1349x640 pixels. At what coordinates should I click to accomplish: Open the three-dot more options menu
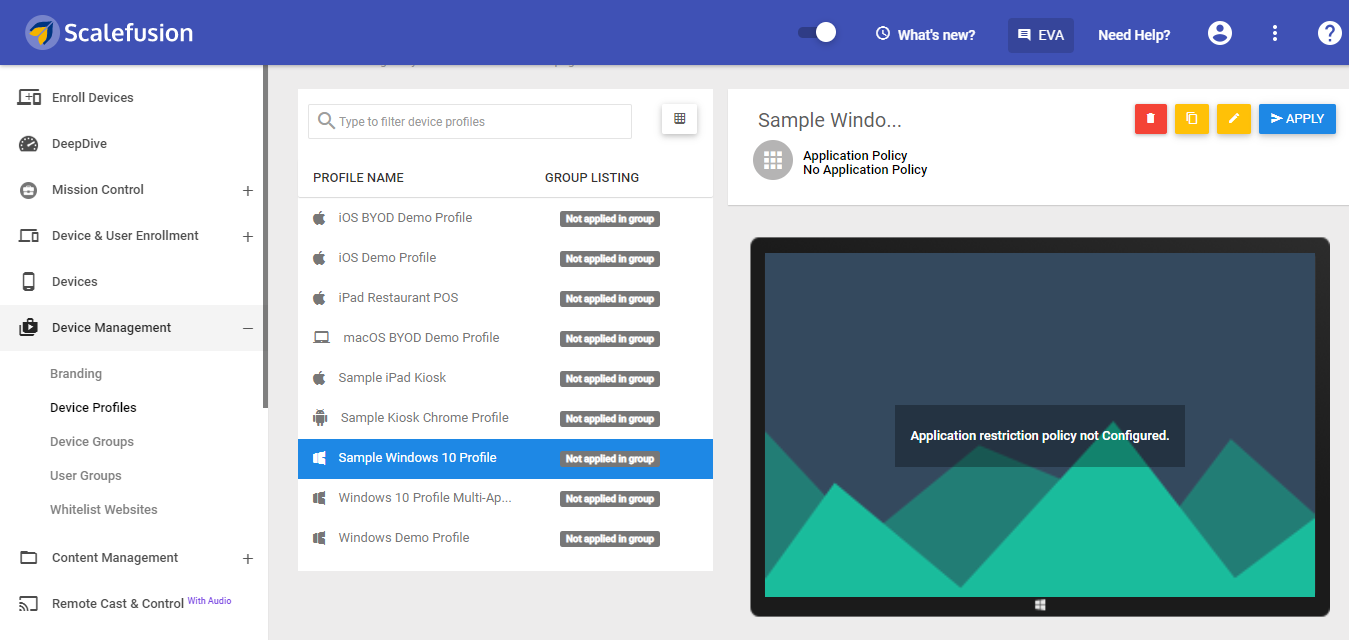(1275, 33)
